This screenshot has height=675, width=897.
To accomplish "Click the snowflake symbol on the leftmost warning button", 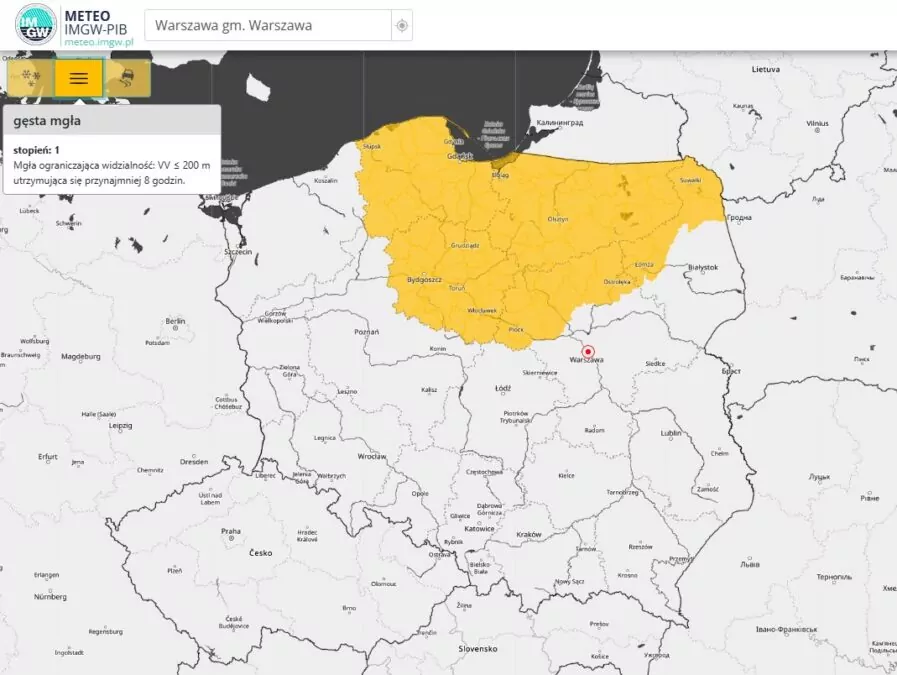I will click(x=30, y=77).
